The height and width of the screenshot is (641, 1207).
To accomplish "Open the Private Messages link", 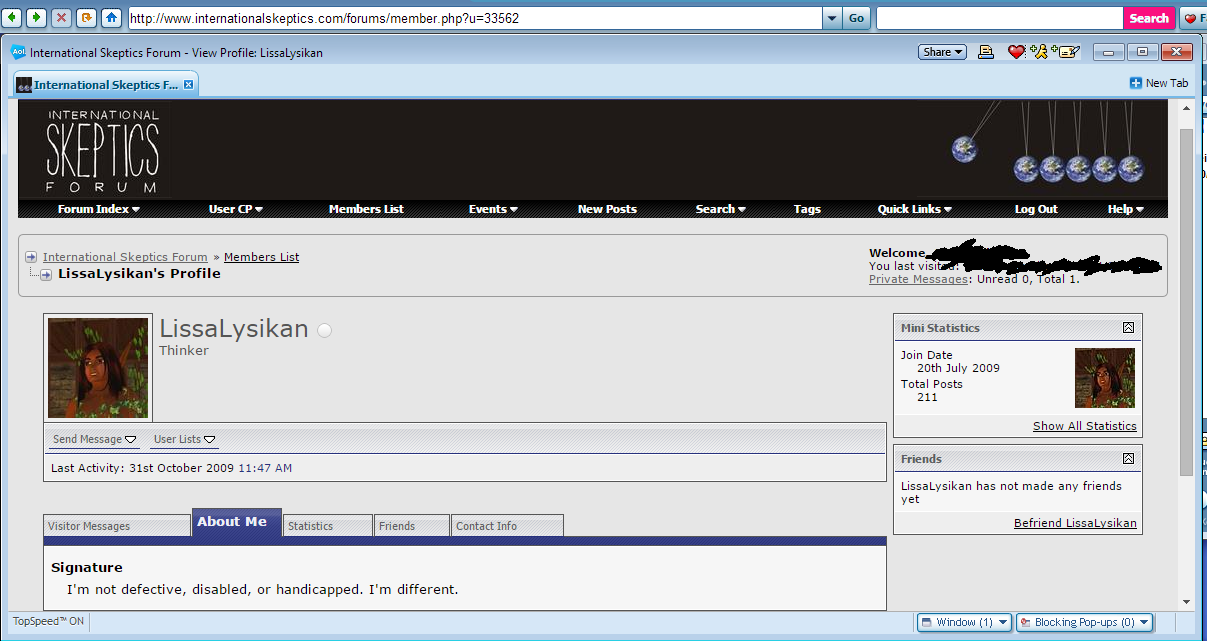I will [918, 279].
